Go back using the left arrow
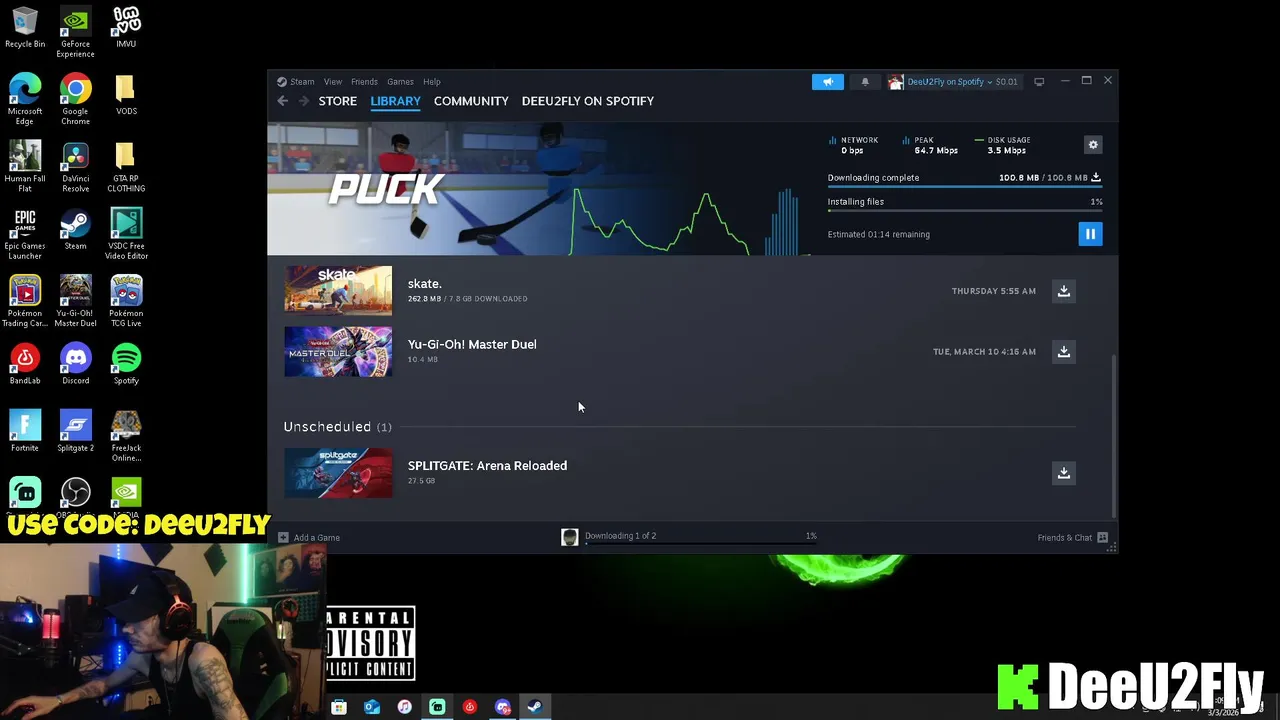Screen dimensions: 1280x720 coord(283,101)
